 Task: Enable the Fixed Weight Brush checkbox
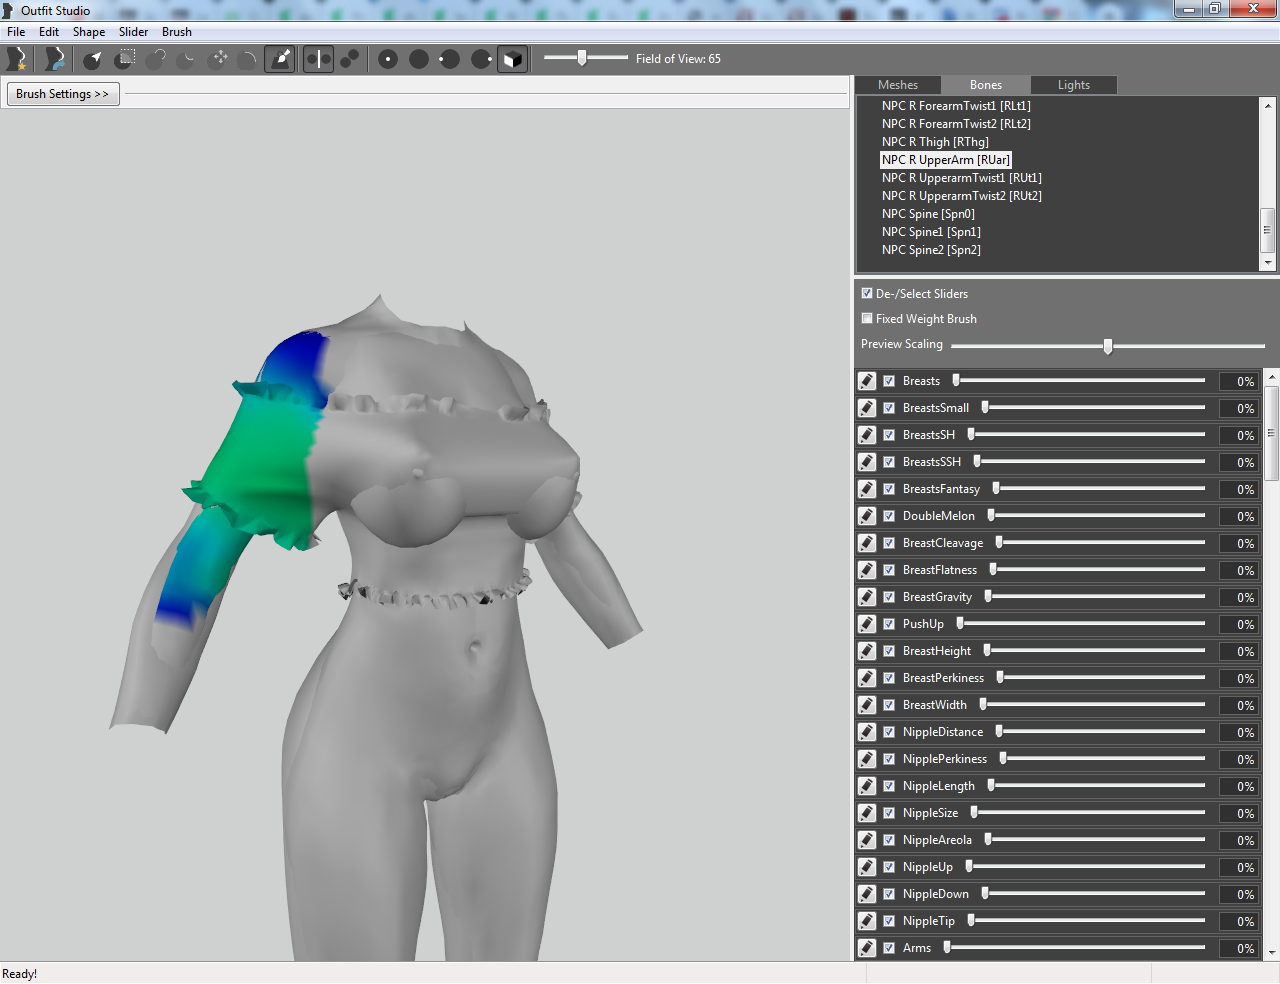[867, 319]
